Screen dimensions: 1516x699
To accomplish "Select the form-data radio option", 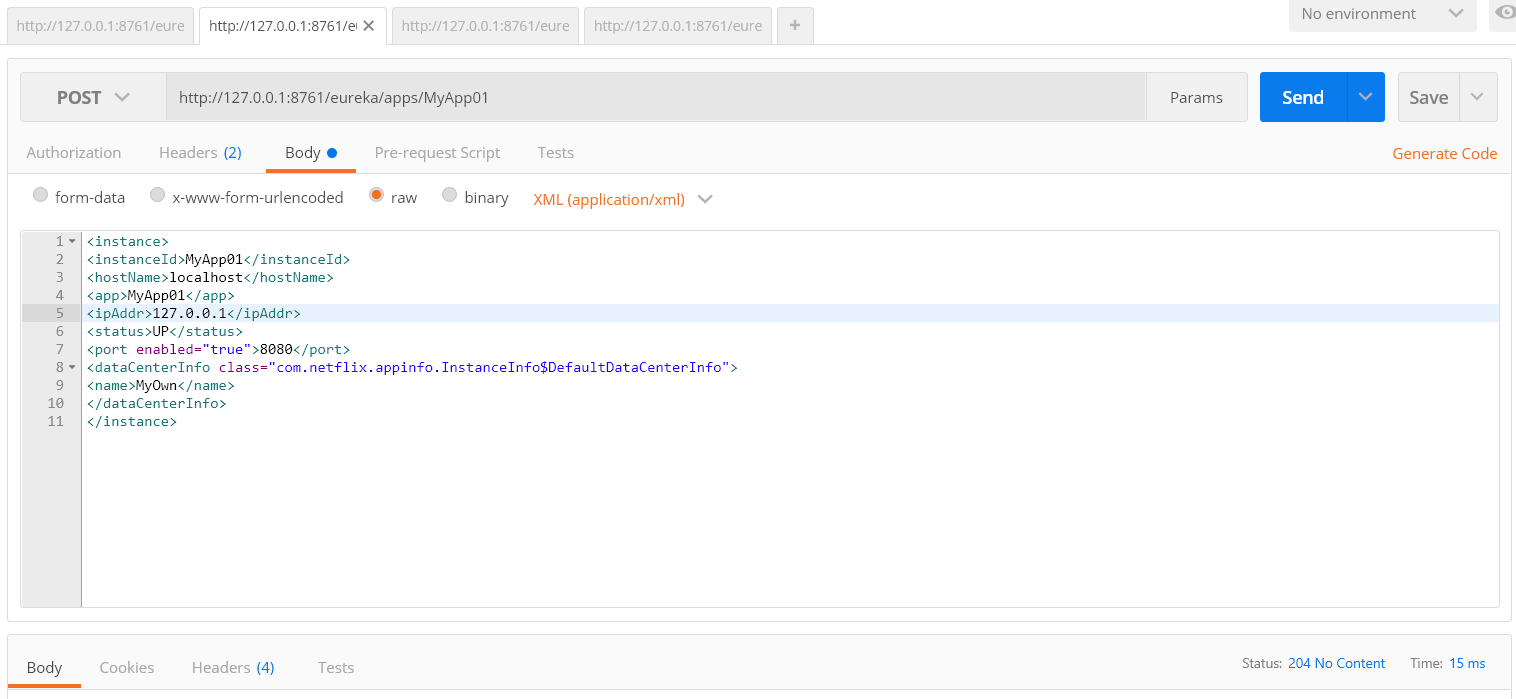I will point(40,195).
